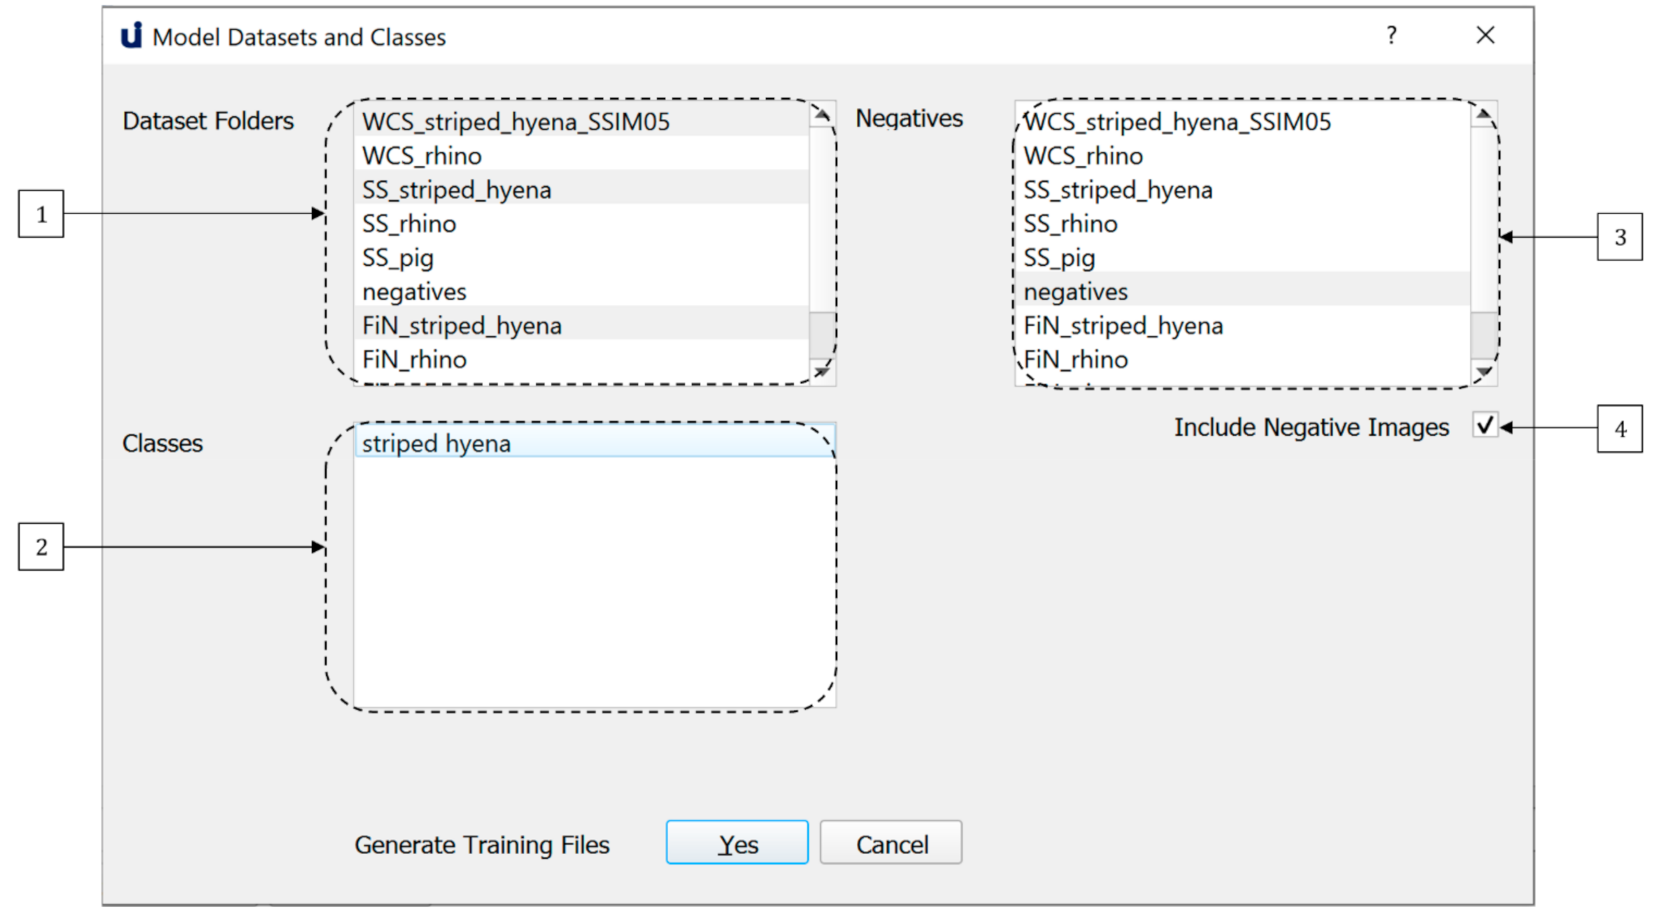The height and width of the screenshot is (909, 1664).
Task: Click the app logo in title bar
Action: coord(132,36)
